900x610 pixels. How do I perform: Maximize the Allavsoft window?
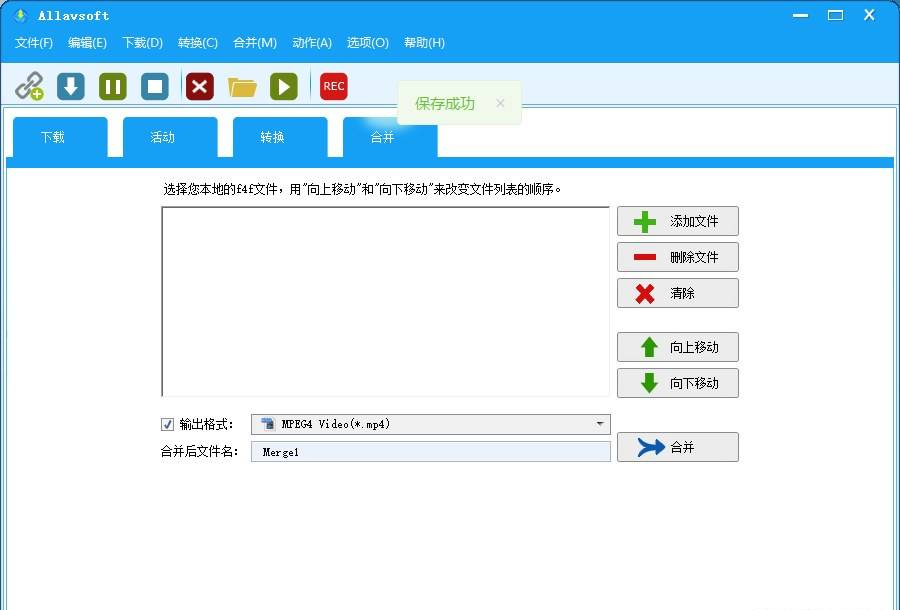pyautogui.click(x=835, y=15)
